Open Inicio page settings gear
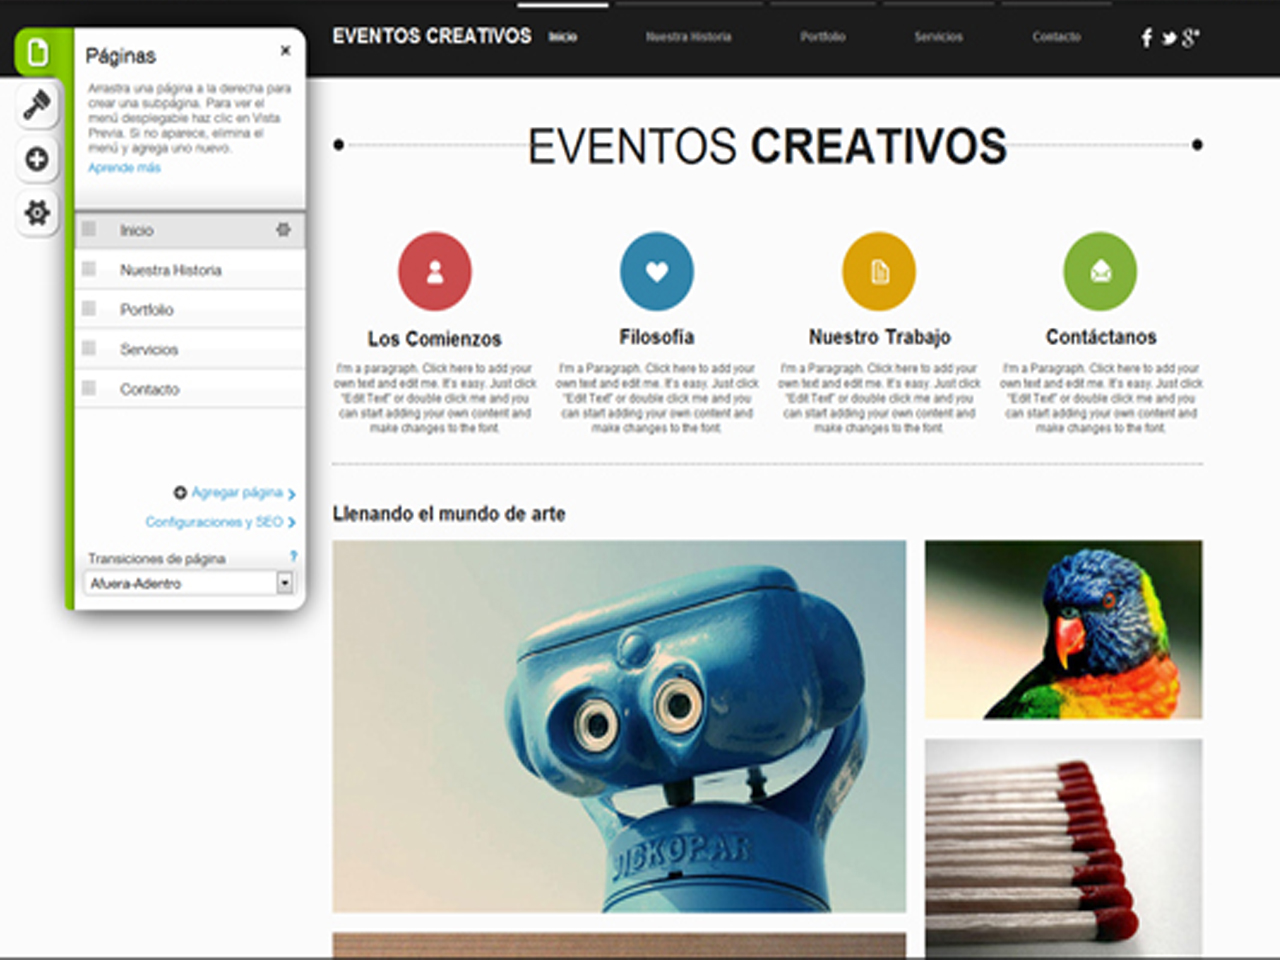 [x=283, y=230]
